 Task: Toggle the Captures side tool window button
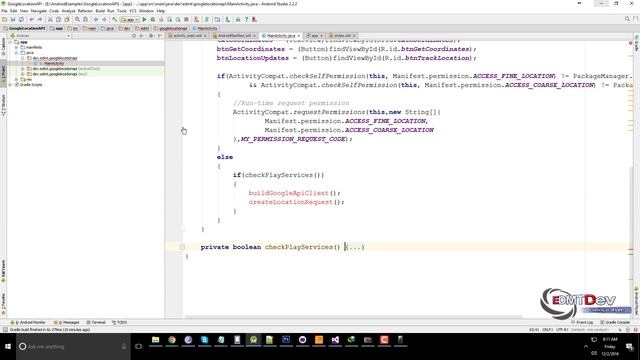coord(3,47)
